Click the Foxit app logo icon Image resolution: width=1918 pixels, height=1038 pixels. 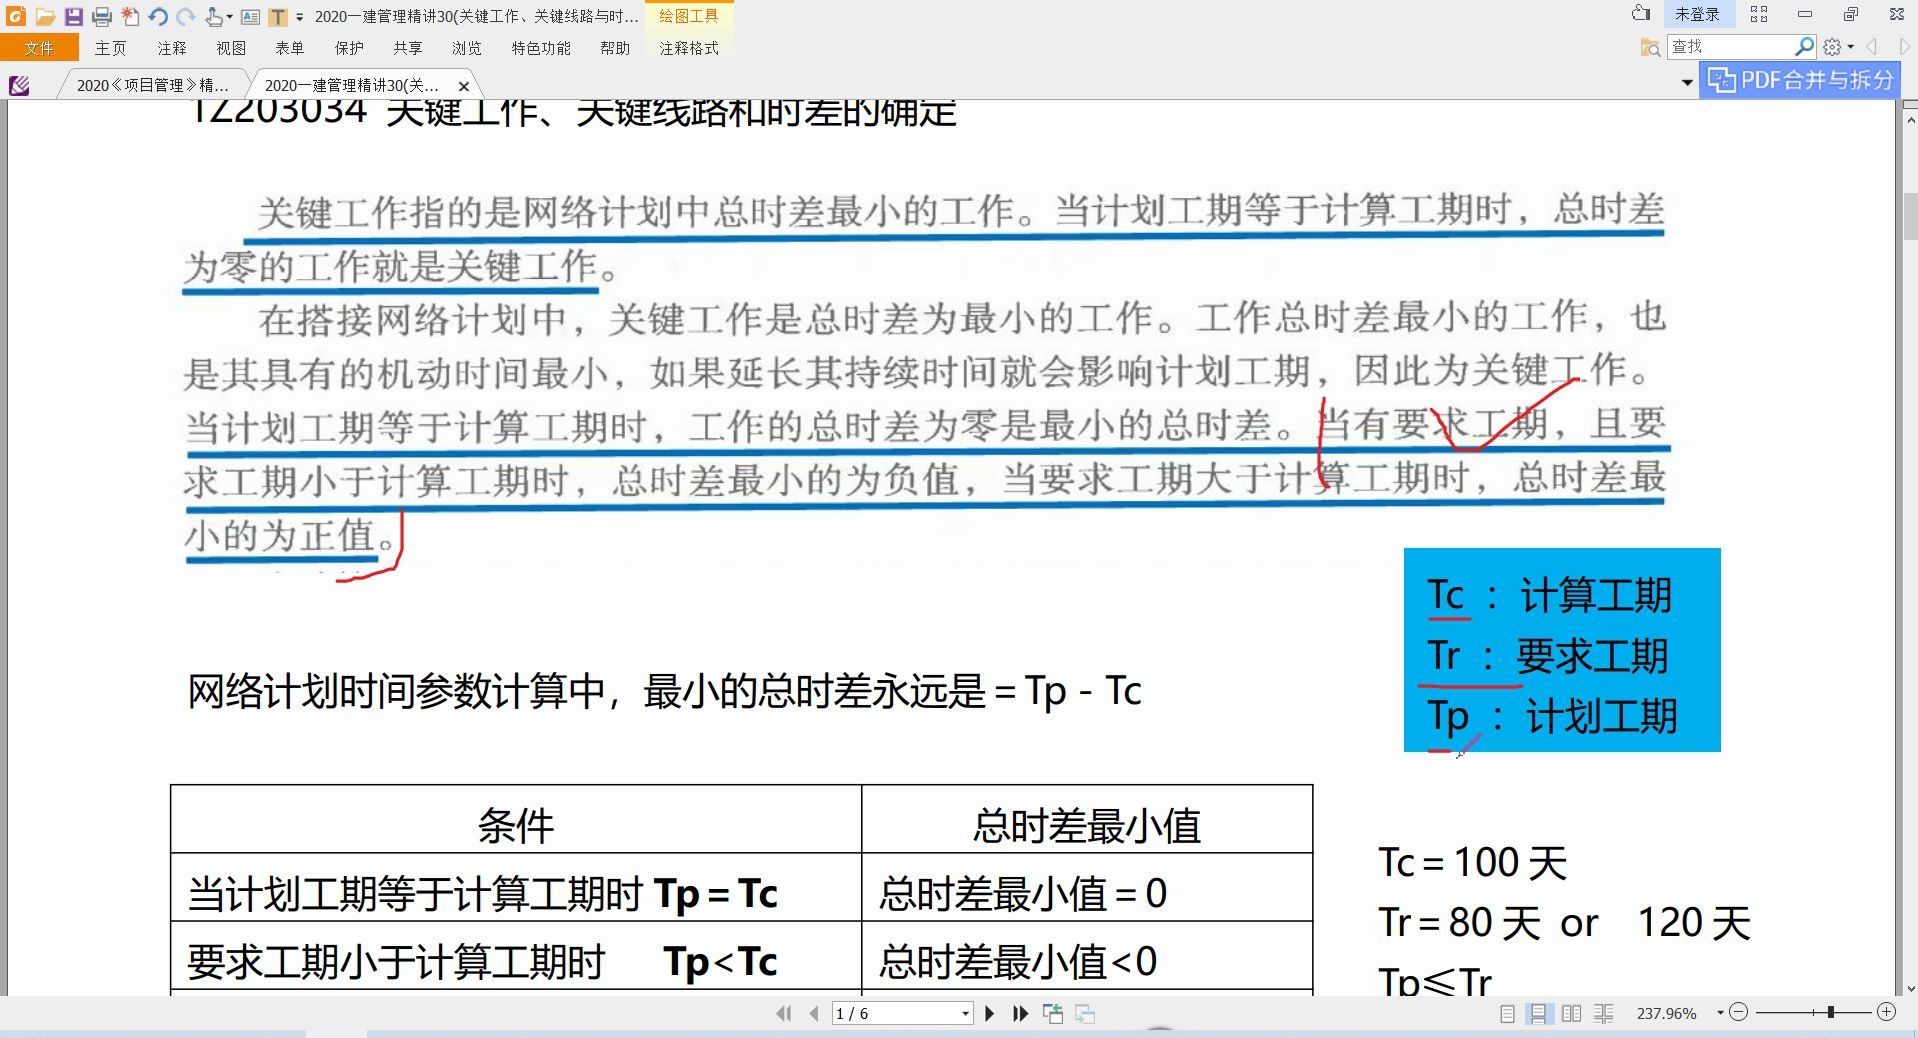coord(16,16)
